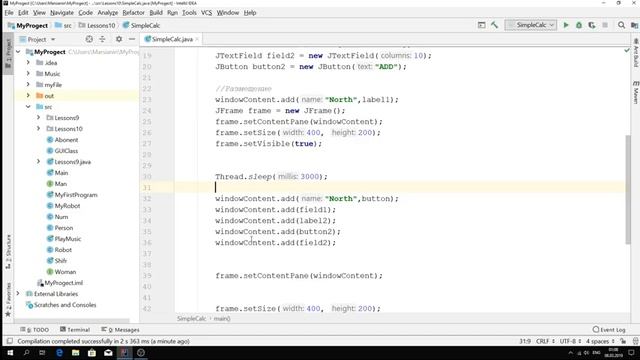This screenshot has width=640, height=360.
Task: Run the SimpleCalc configuration
Action: 566,25
